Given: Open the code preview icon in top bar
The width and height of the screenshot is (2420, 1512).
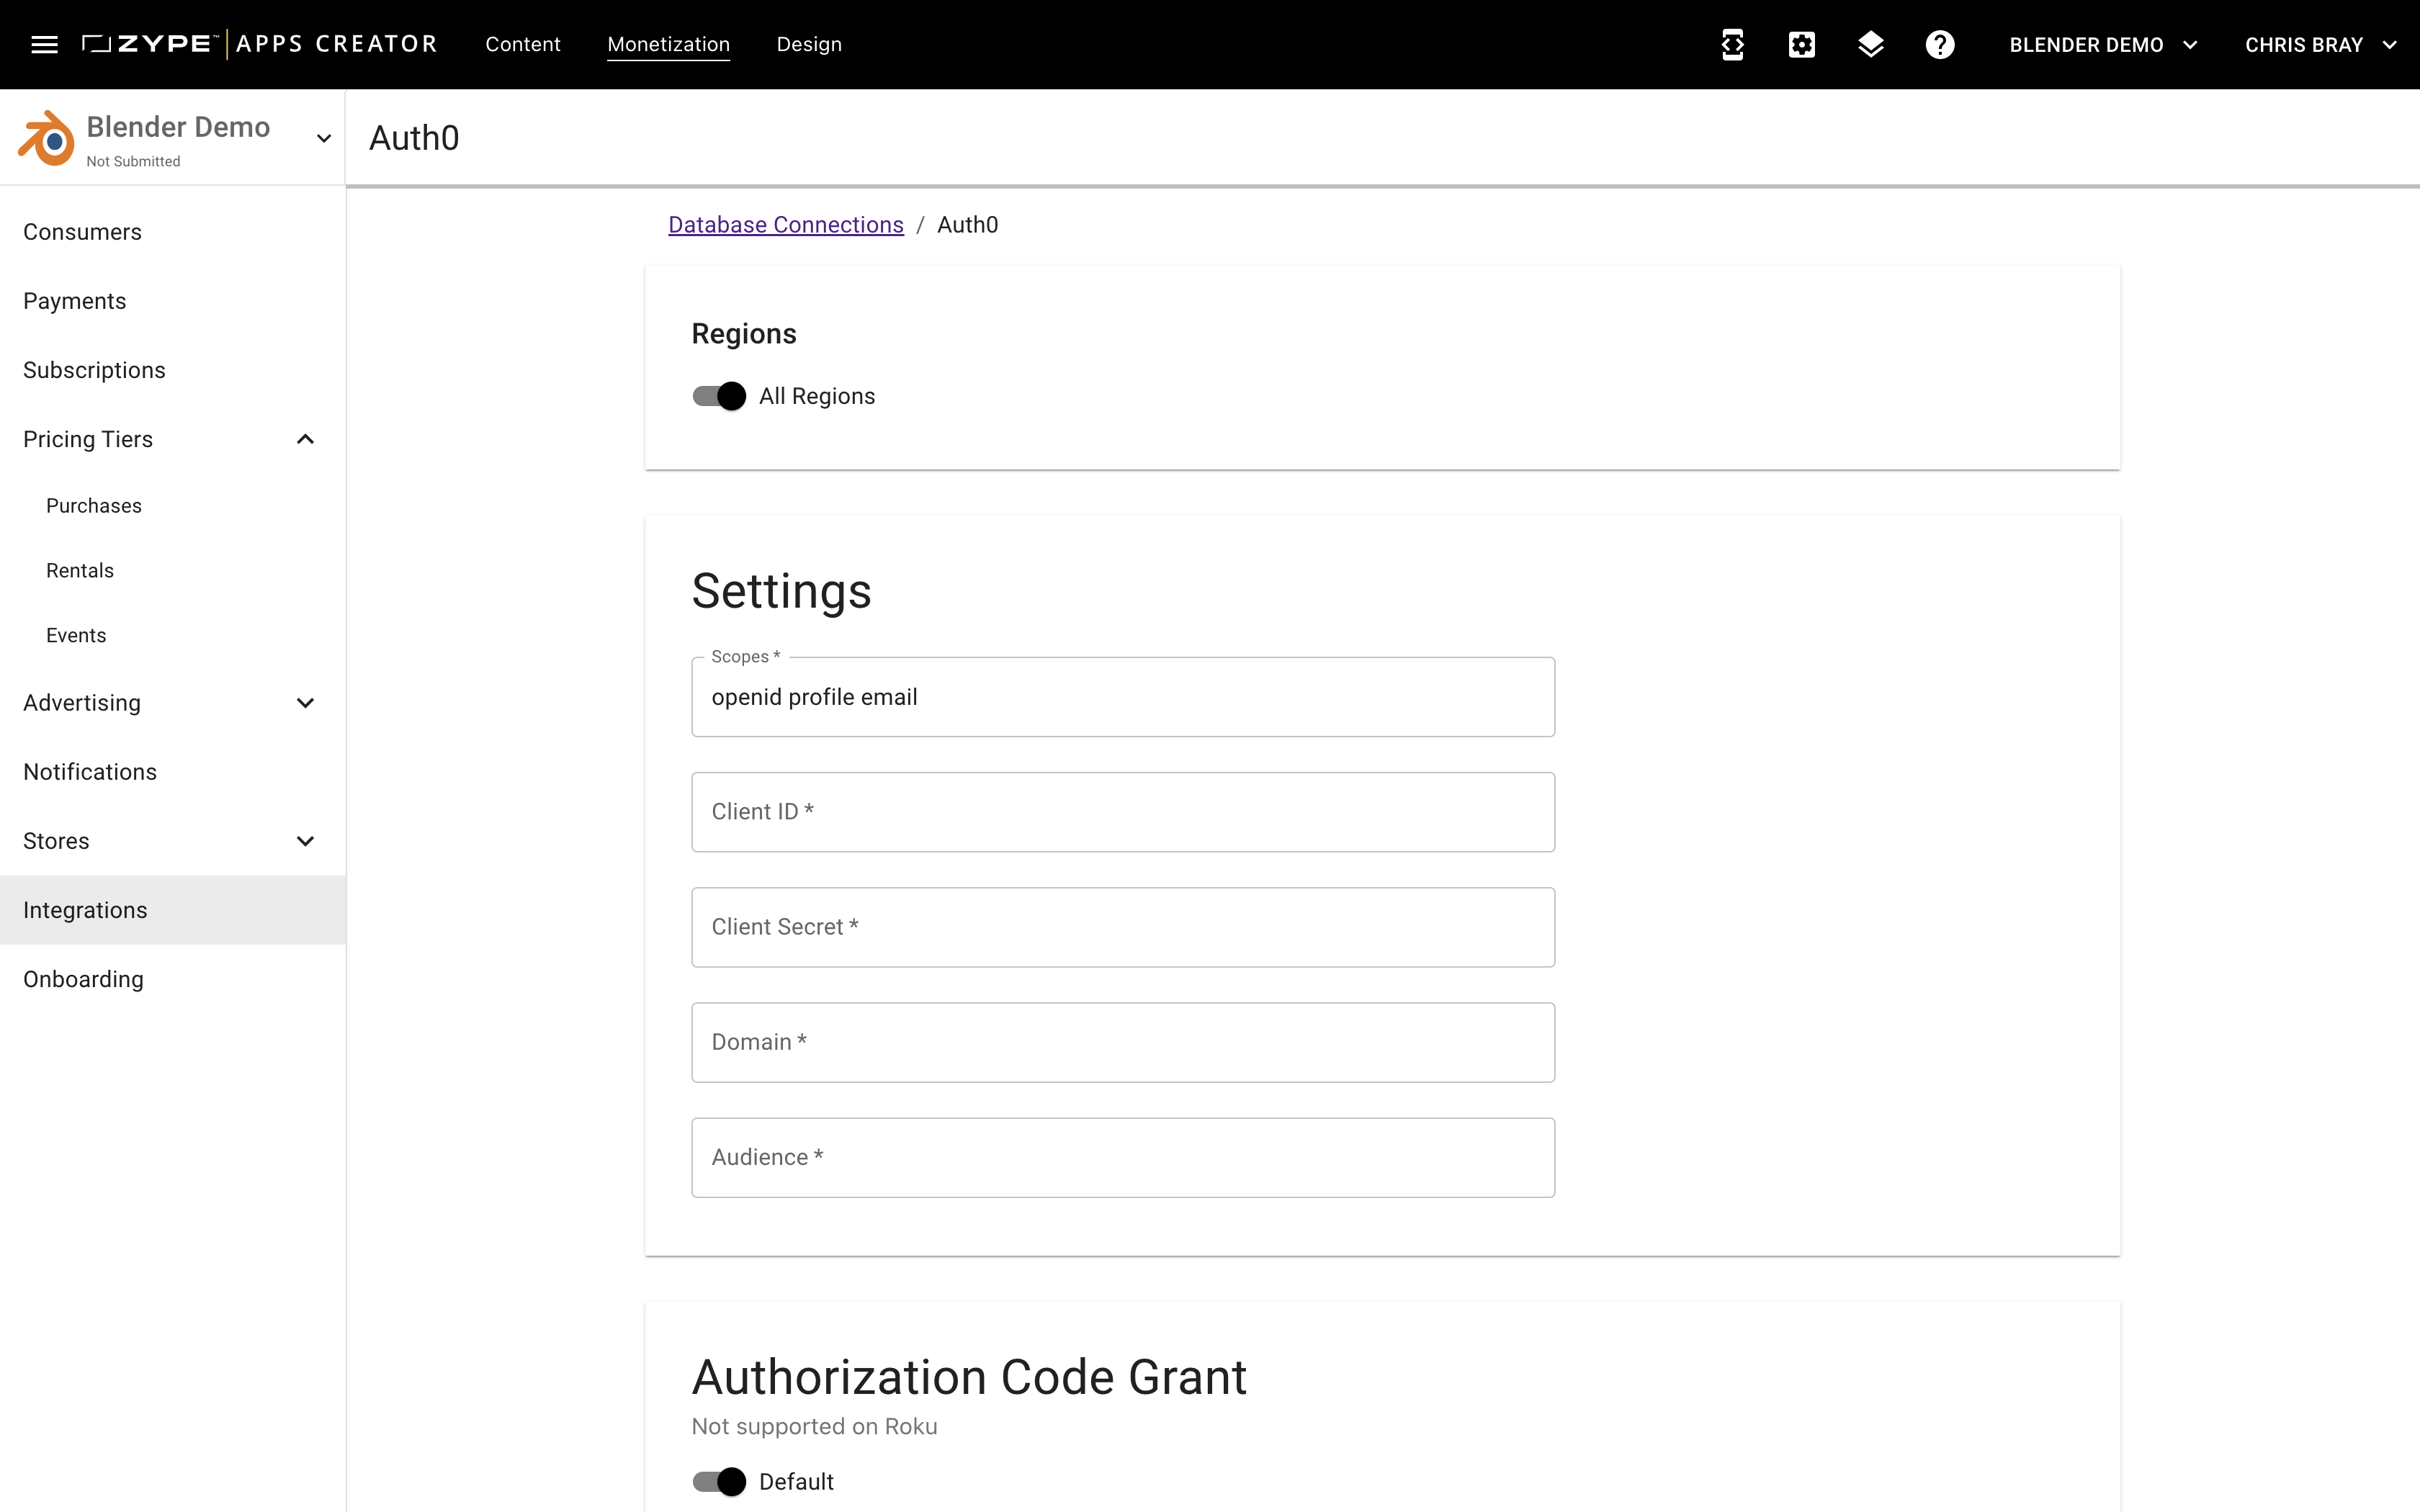Looking at the screenshot, I should click(x=1732, y=44).
